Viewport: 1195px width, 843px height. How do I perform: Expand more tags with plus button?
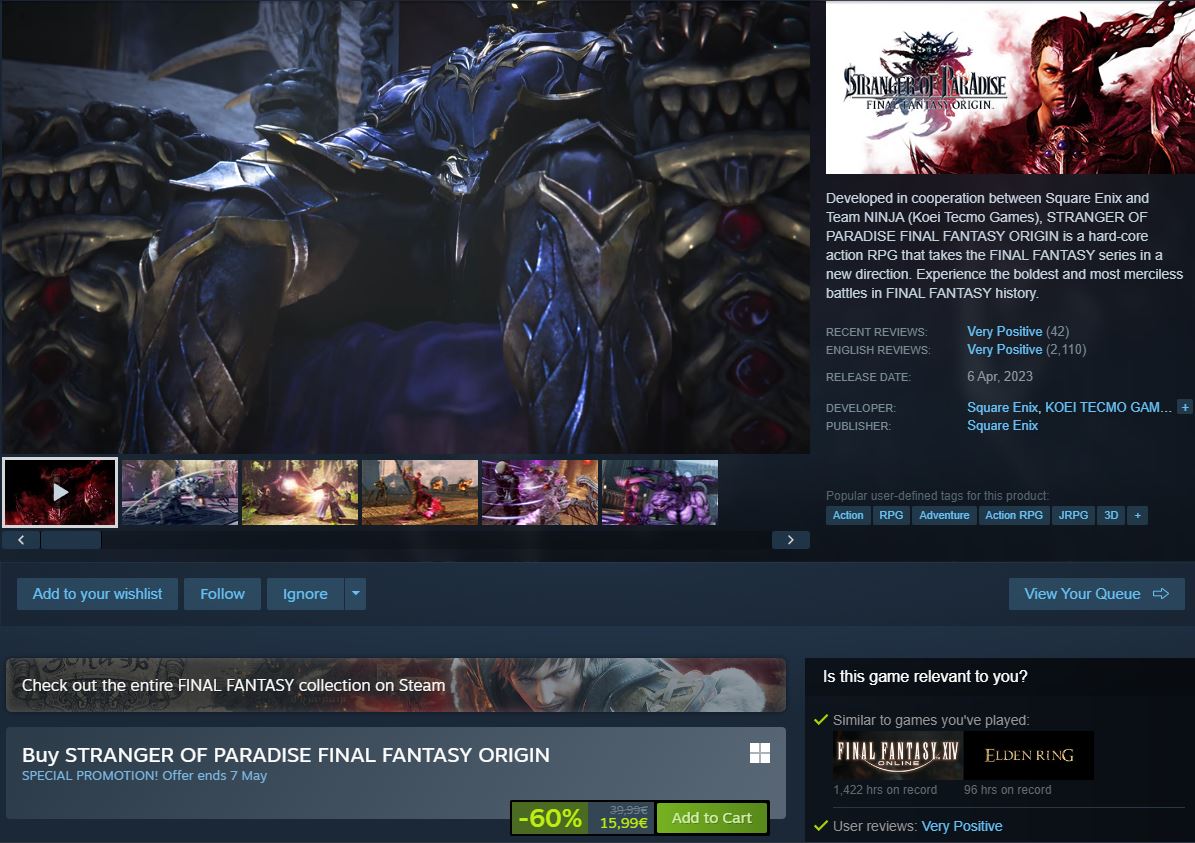1137,515
